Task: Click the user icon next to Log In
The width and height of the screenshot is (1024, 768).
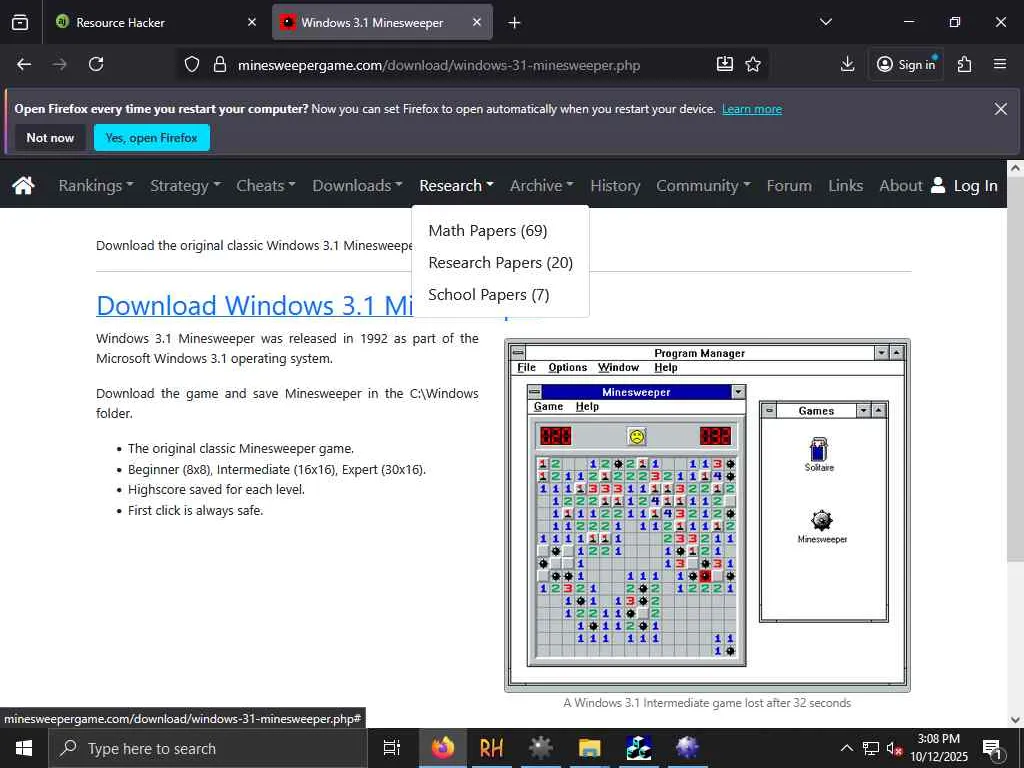Action: click(x=938, y=185)
